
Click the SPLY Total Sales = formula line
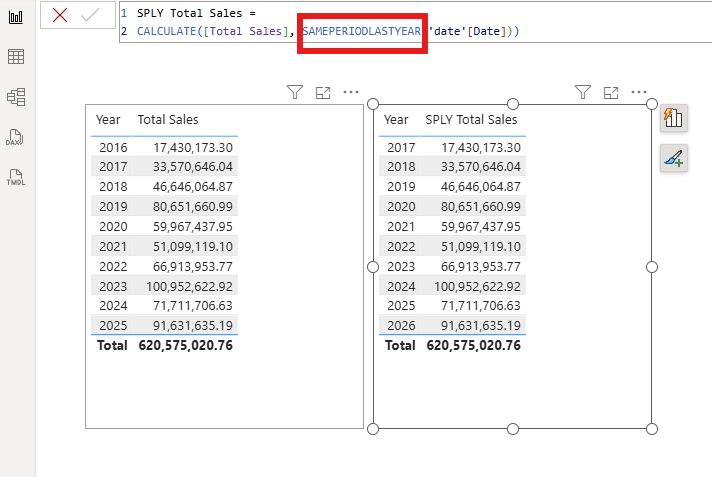coord(196,13)
